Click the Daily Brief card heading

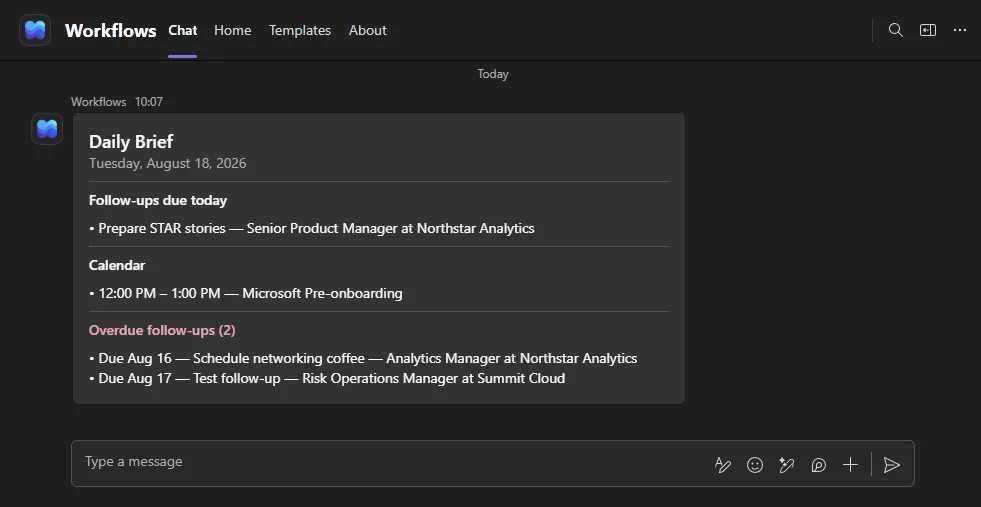131,141
